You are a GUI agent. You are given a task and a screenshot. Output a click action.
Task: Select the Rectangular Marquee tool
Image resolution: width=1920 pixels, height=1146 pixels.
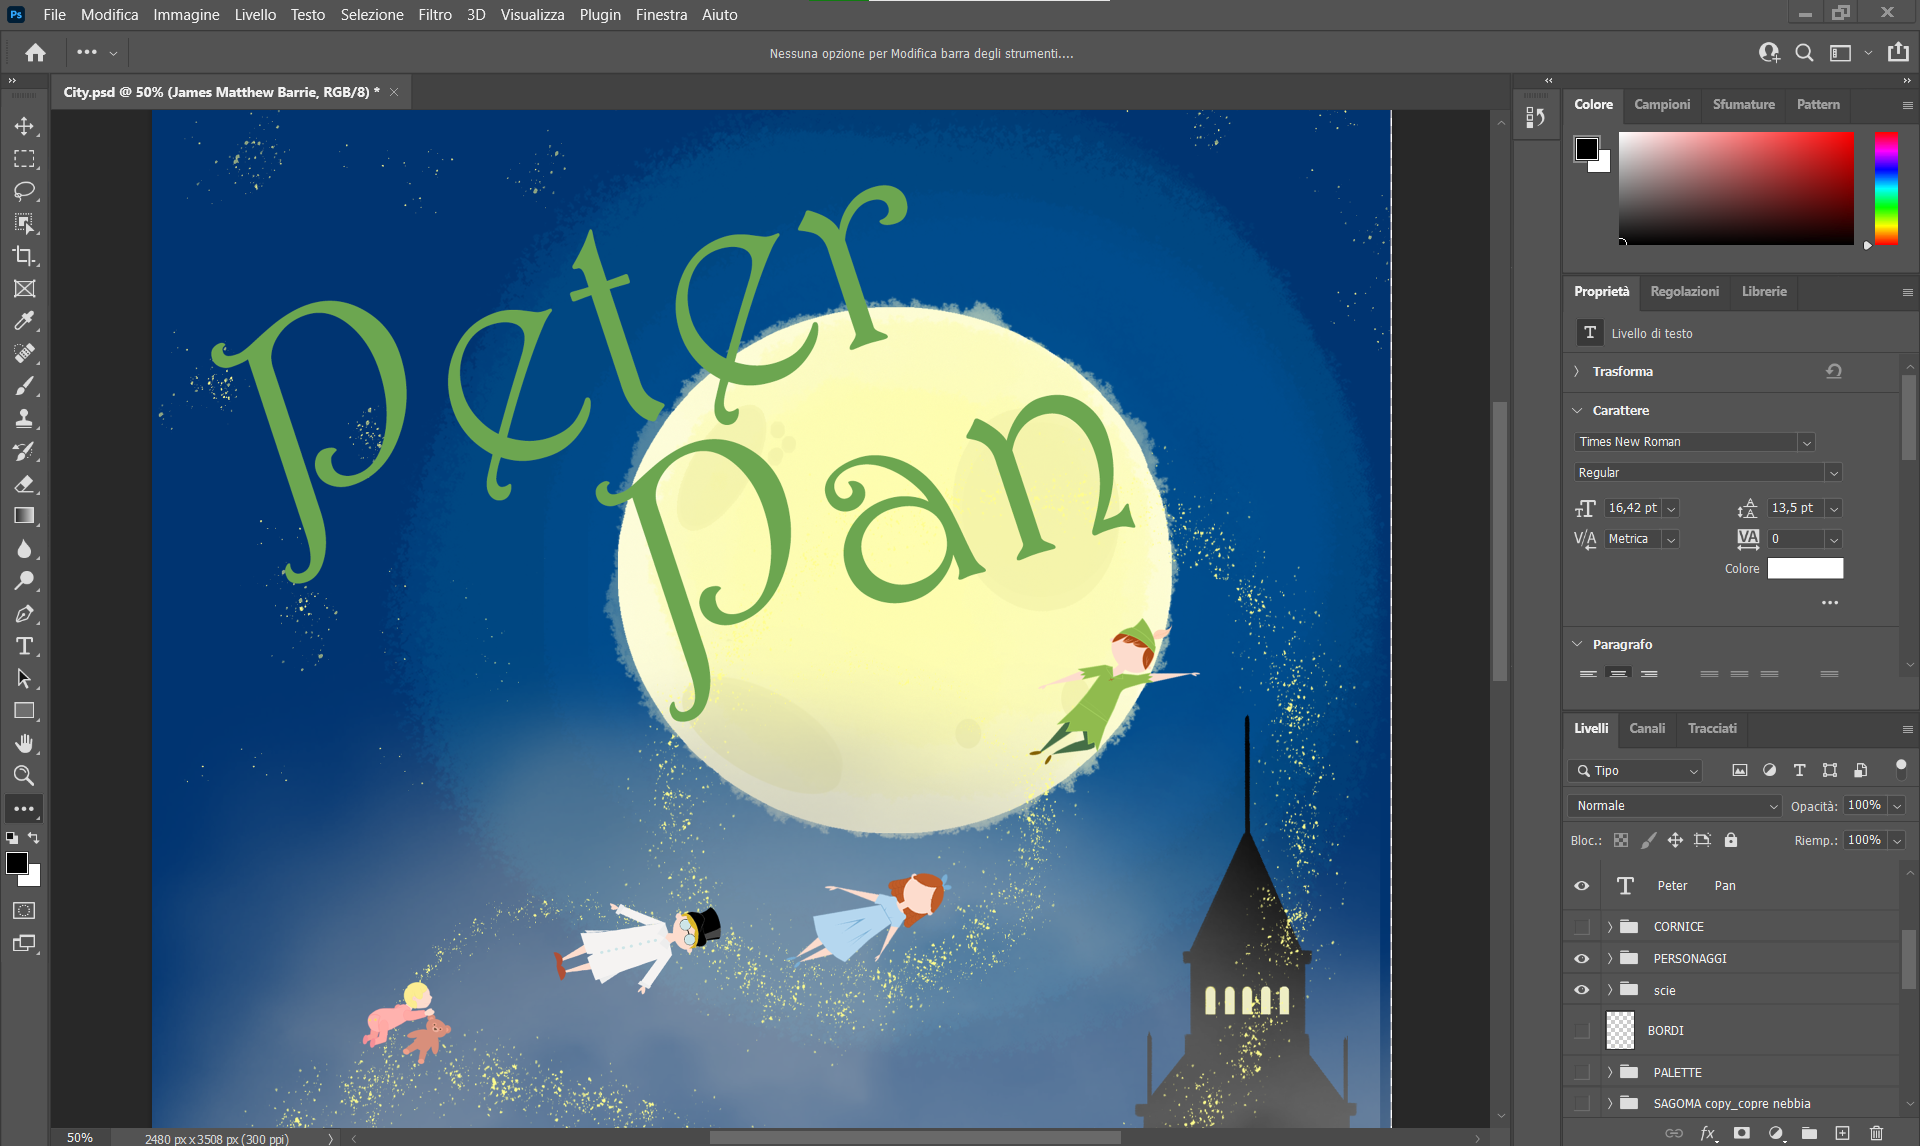coord(24,159)
